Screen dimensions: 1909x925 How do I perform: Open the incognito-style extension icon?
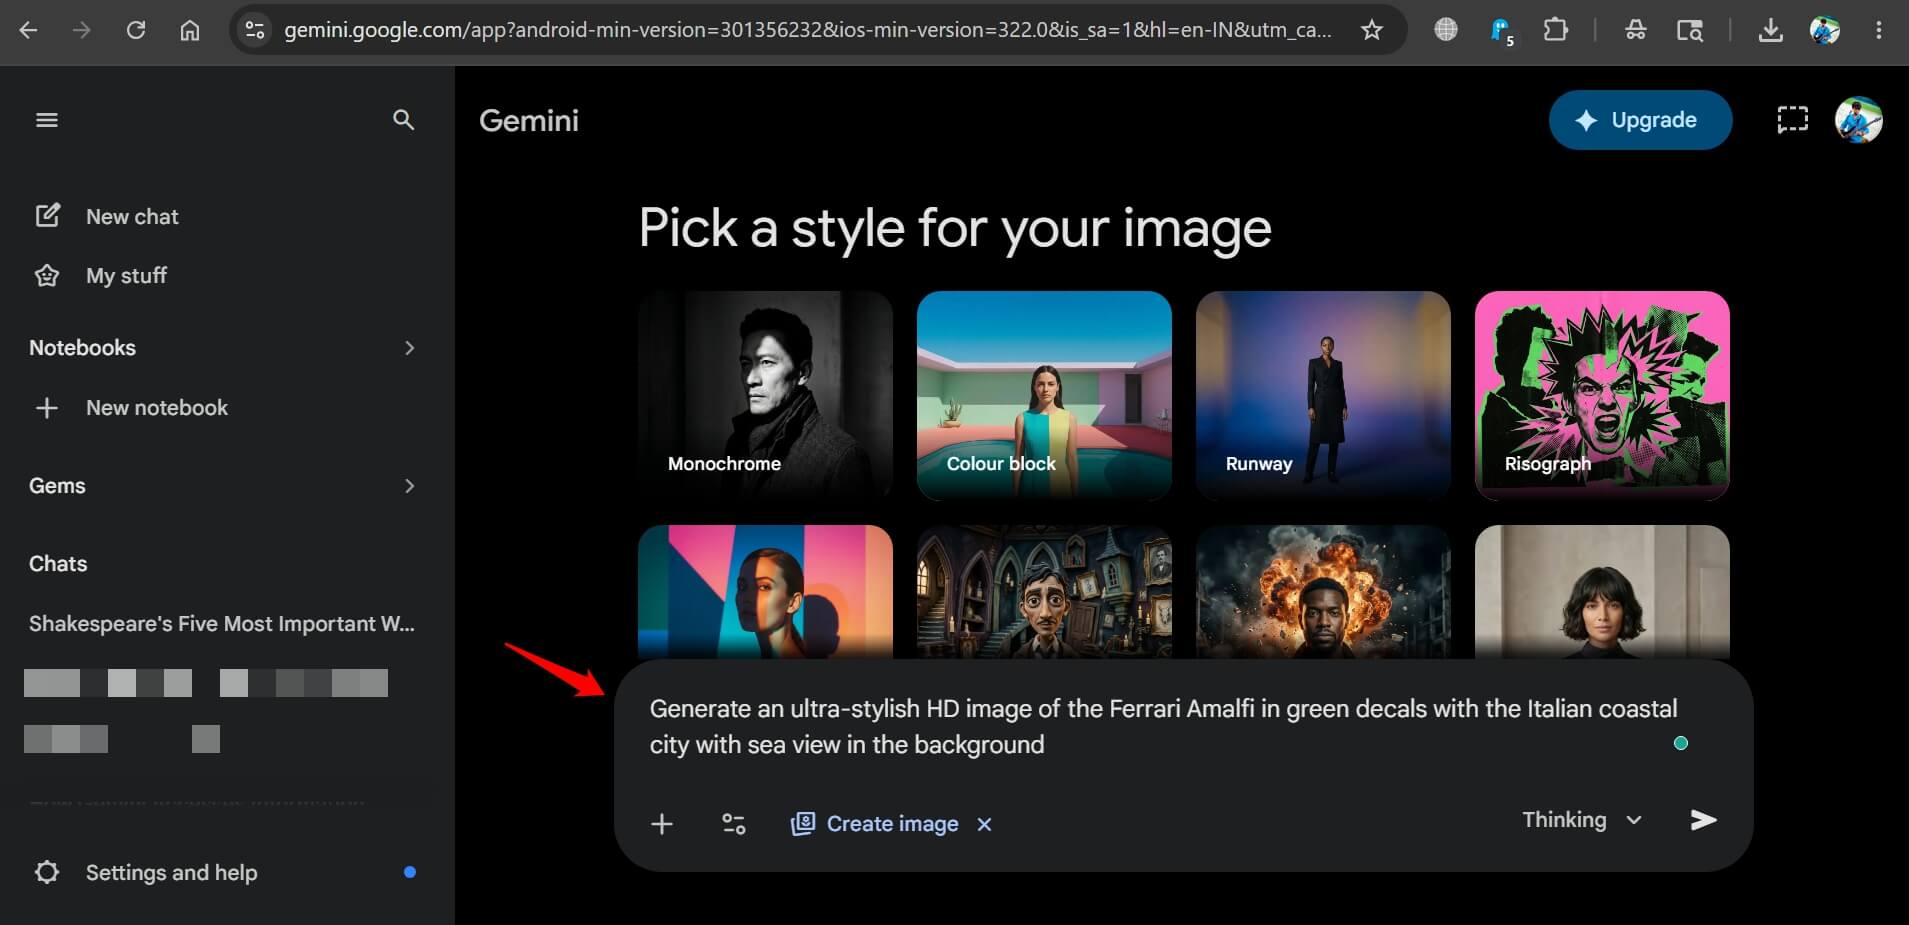1636,30
